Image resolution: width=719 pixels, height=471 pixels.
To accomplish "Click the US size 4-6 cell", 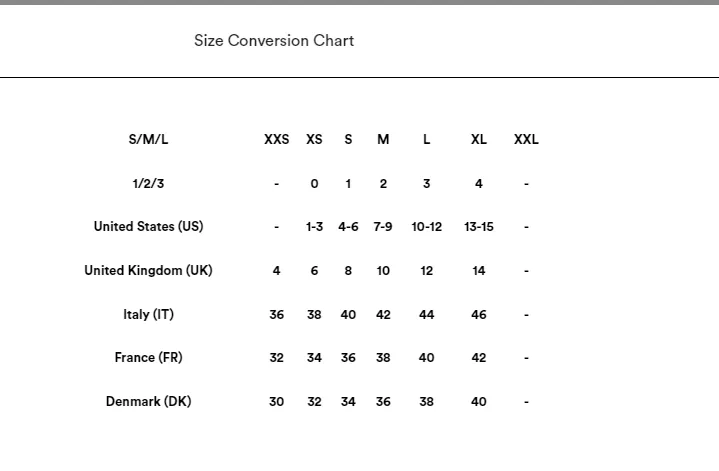I will pos(348,227).
